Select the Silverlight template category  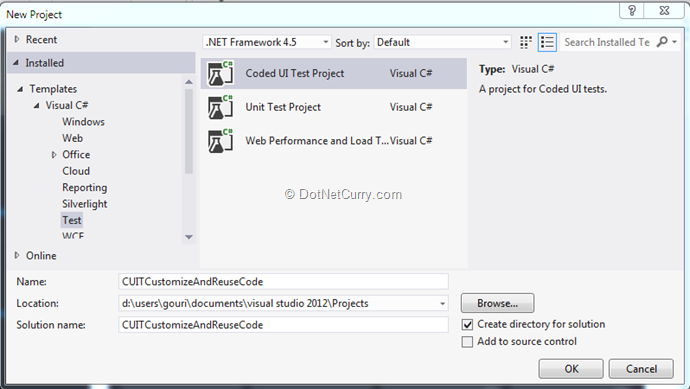point(84,204)
